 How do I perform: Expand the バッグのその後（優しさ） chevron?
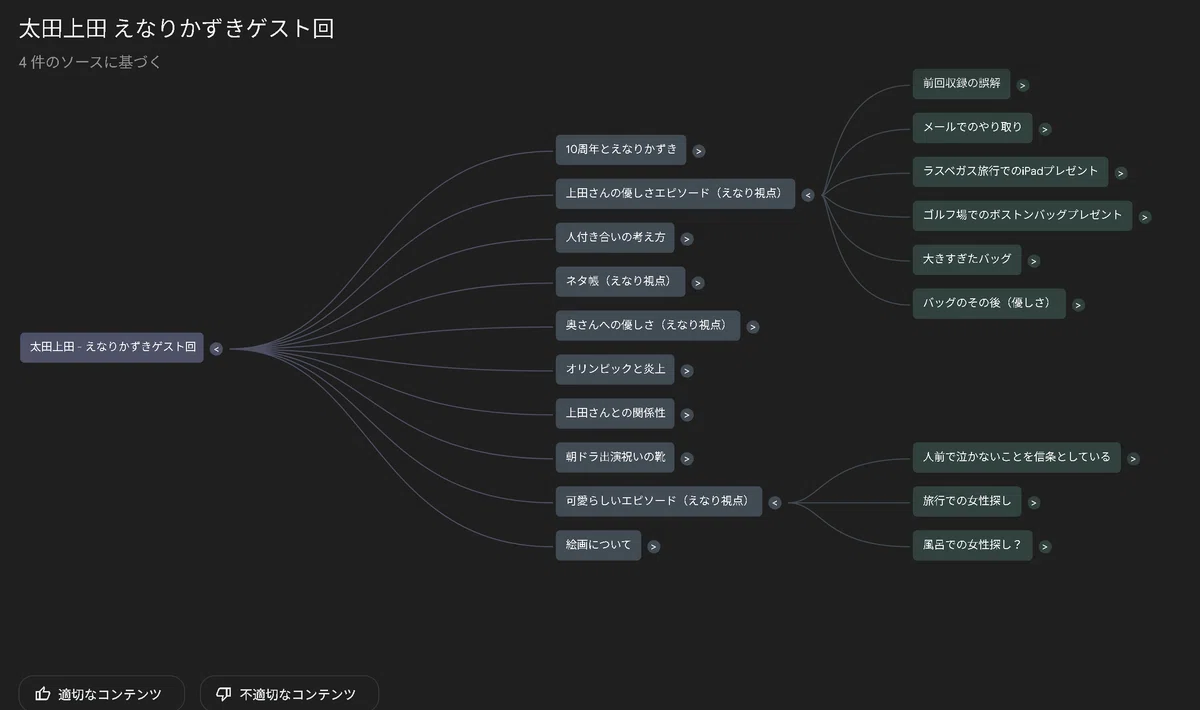1078,305
